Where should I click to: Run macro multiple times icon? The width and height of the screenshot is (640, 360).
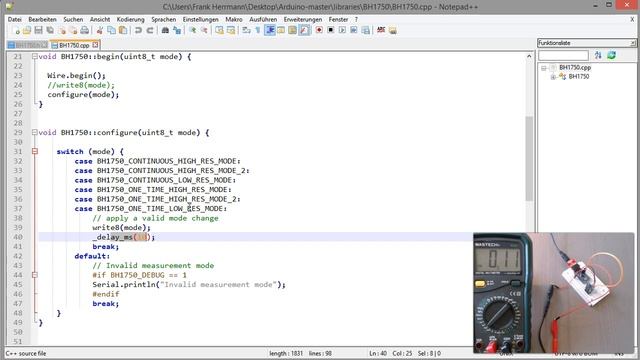click(x=353, y=30)
